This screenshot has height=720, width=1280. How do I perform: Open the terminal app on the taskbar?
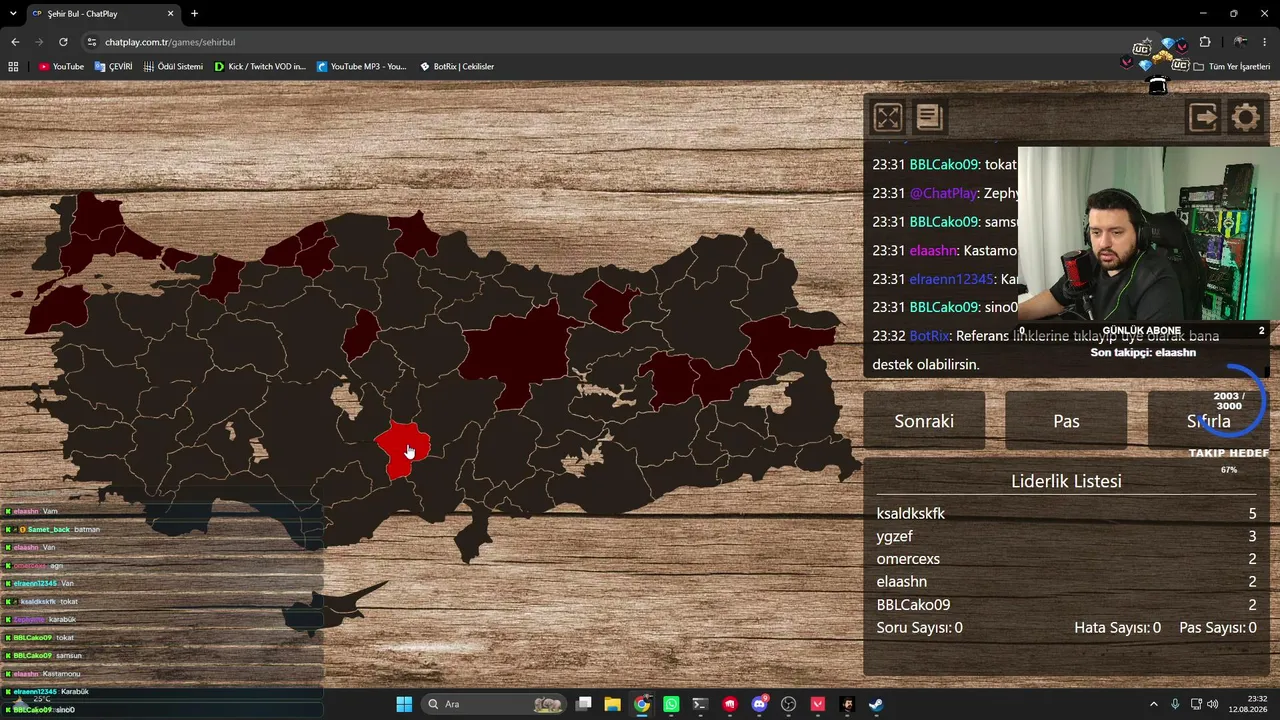(x=700, y=704)
